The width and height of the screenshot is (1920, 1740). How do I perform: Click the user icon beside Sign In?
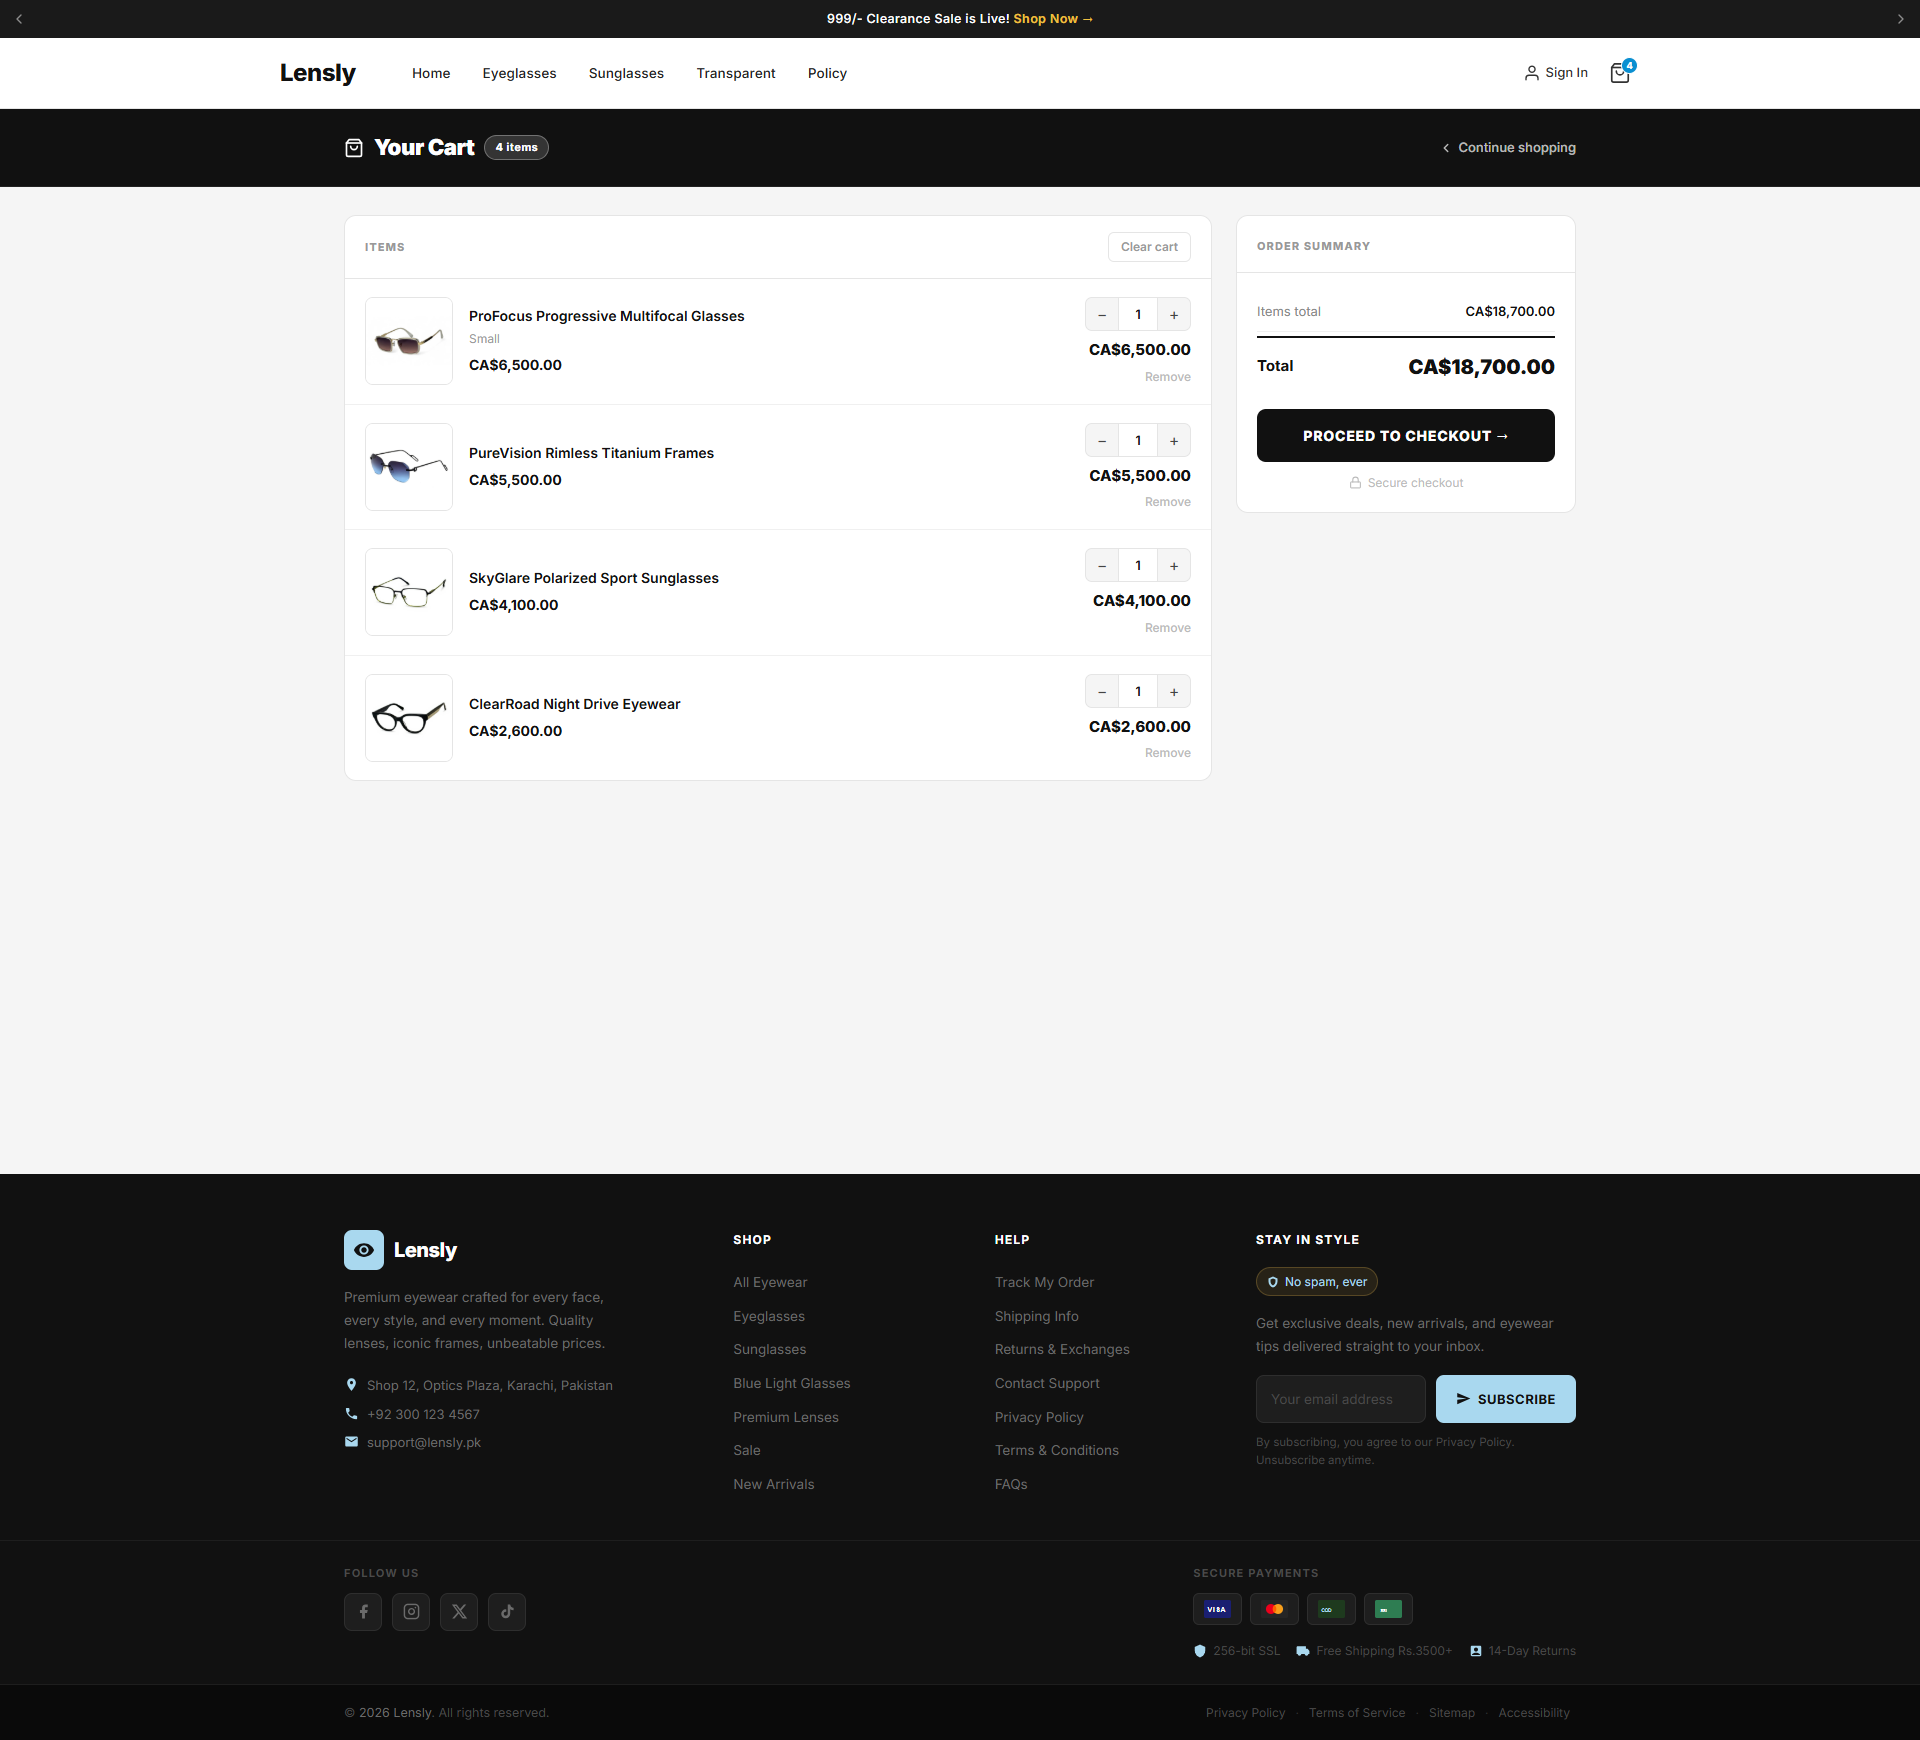tap(1531, 73)
